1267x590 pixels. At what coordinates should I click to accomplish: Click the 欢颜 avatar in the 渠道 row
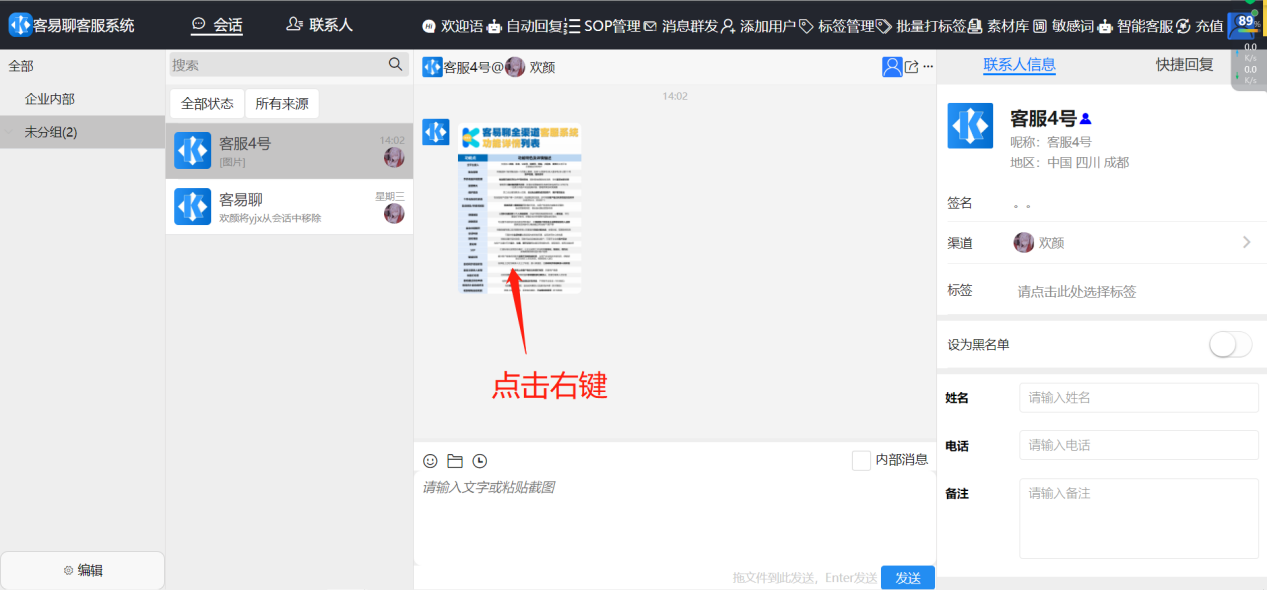click(x=1024, y=242)
